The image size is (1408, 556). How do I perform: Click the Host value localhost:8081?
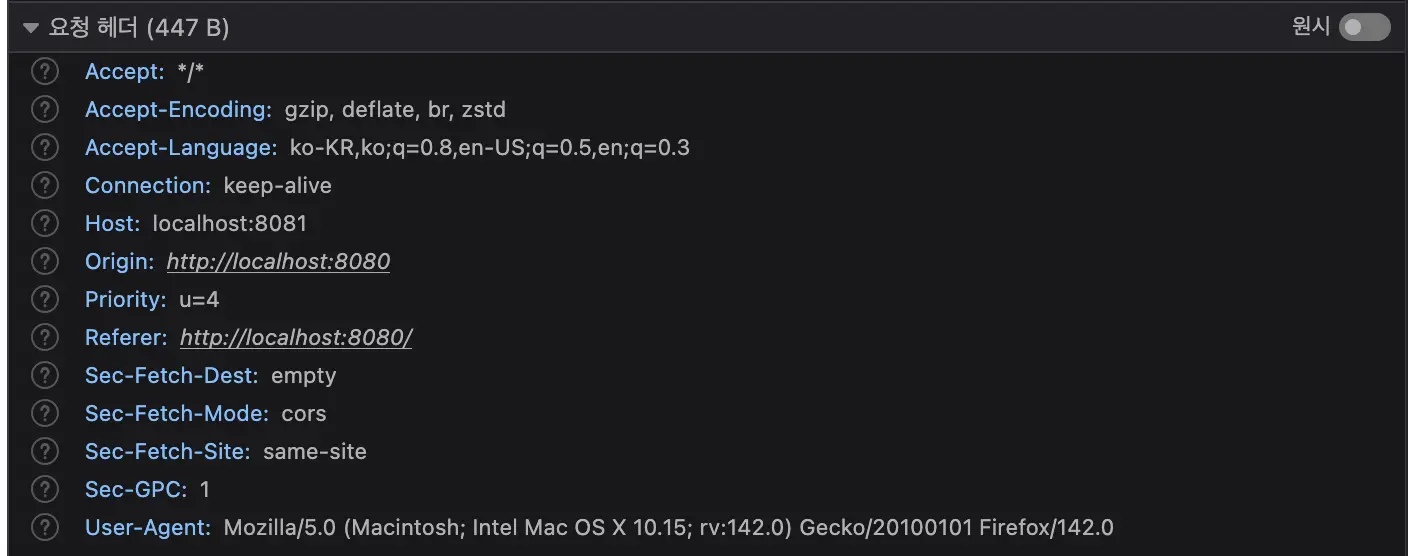point(229,224)
